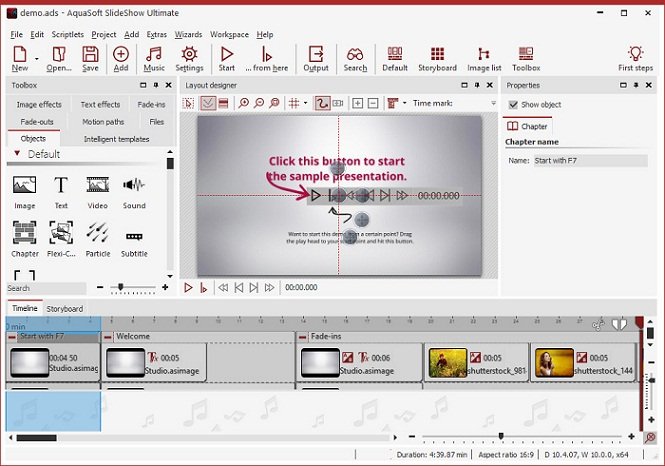Viewport: 665px width, 466px height.
Task: Open the Scriptlets menu
Action: click(x=68, y=34)
